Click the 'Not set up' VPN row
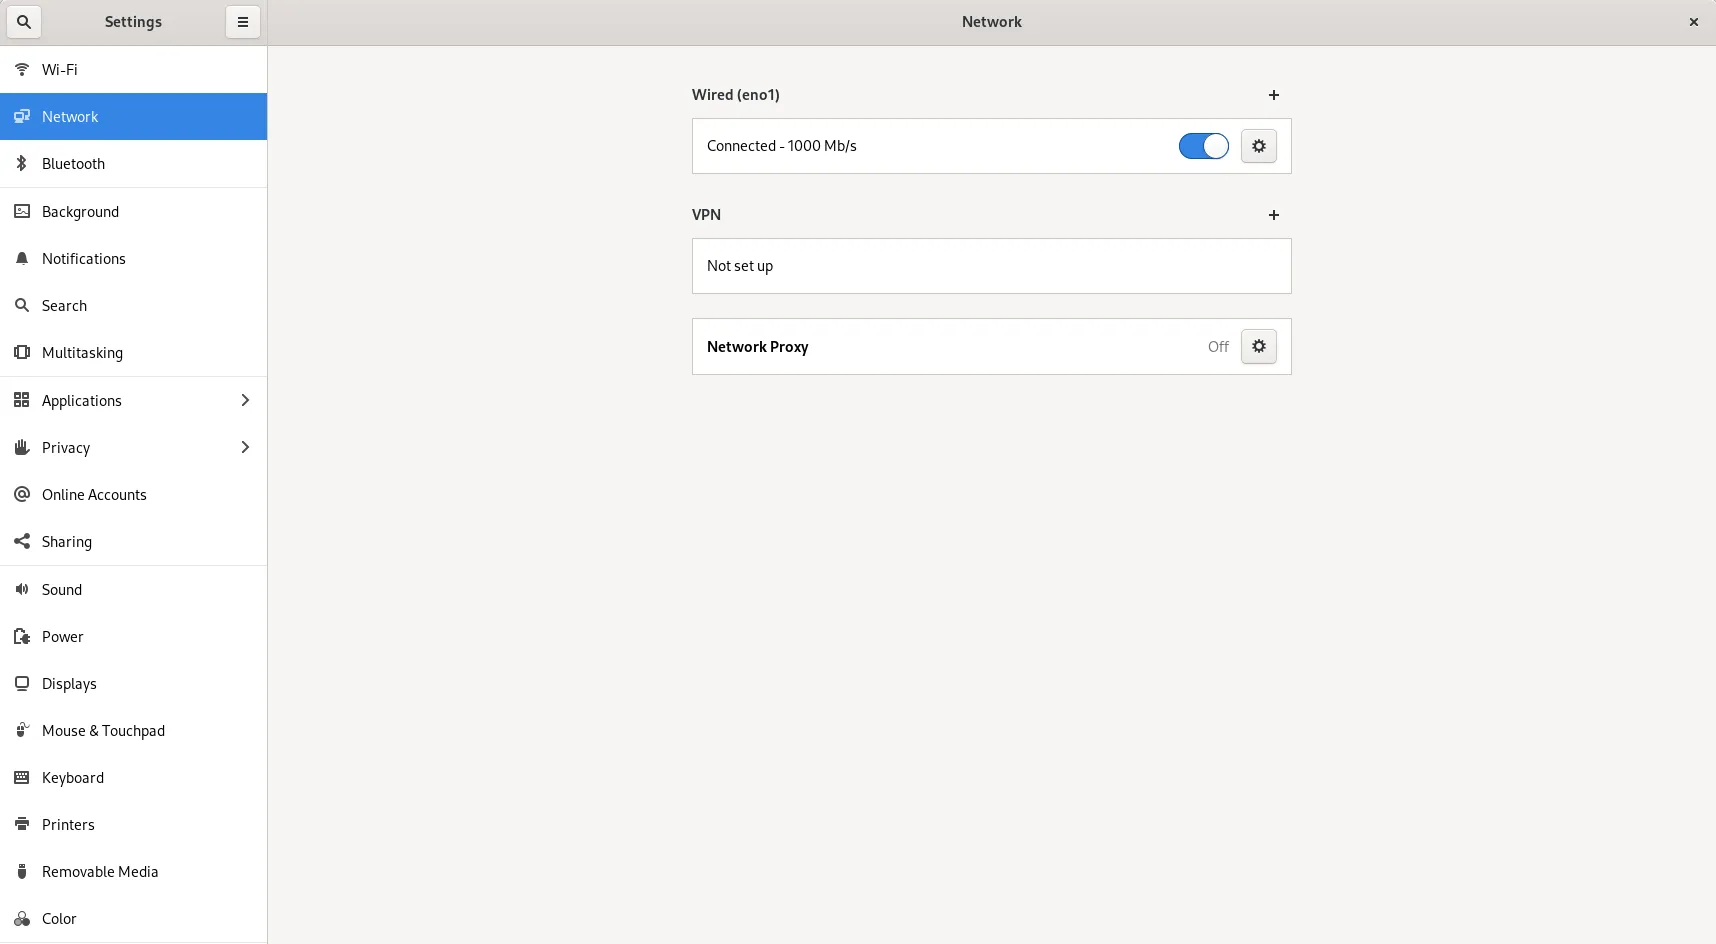 992,266
